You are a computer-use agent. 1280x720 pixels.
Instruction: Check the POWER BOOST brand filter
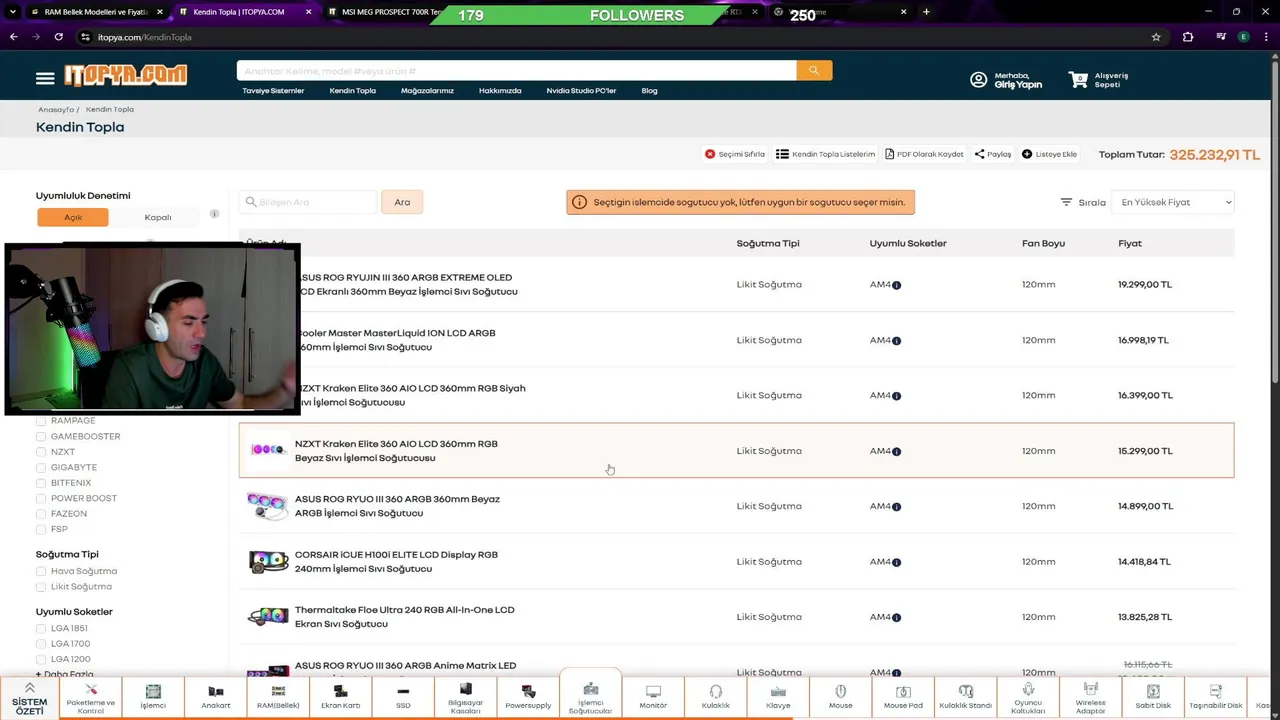[x=41, y=498]
